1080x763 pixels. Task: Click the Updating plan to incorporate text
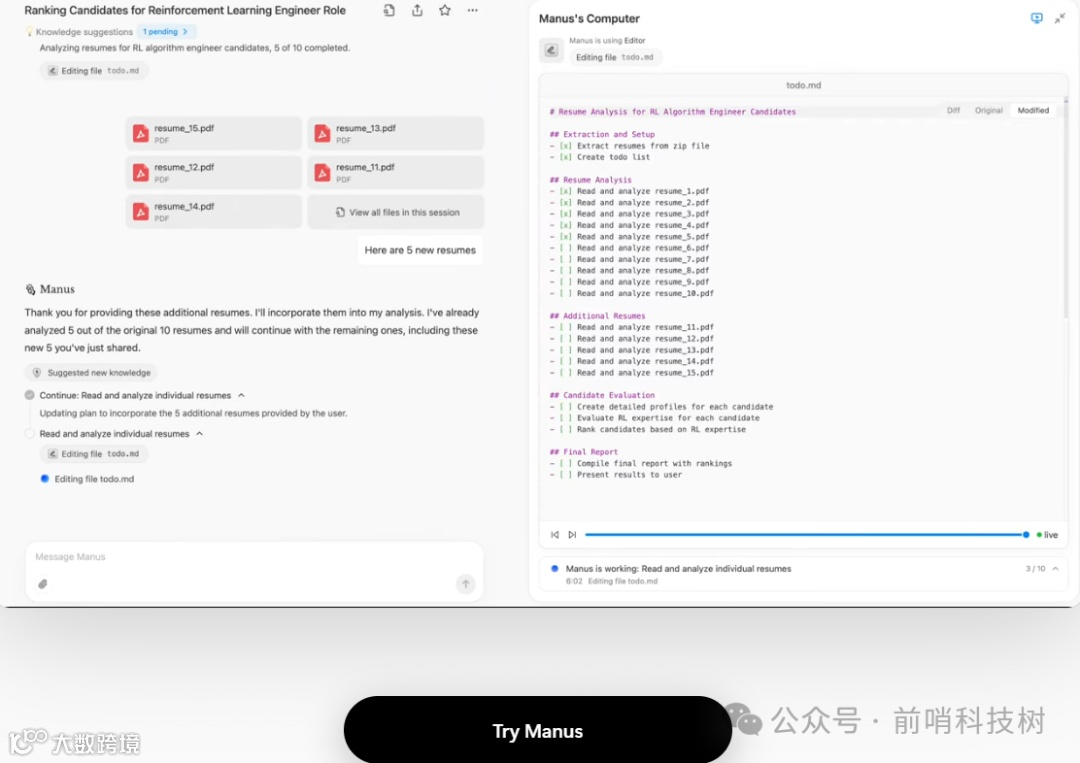[193, 413]
